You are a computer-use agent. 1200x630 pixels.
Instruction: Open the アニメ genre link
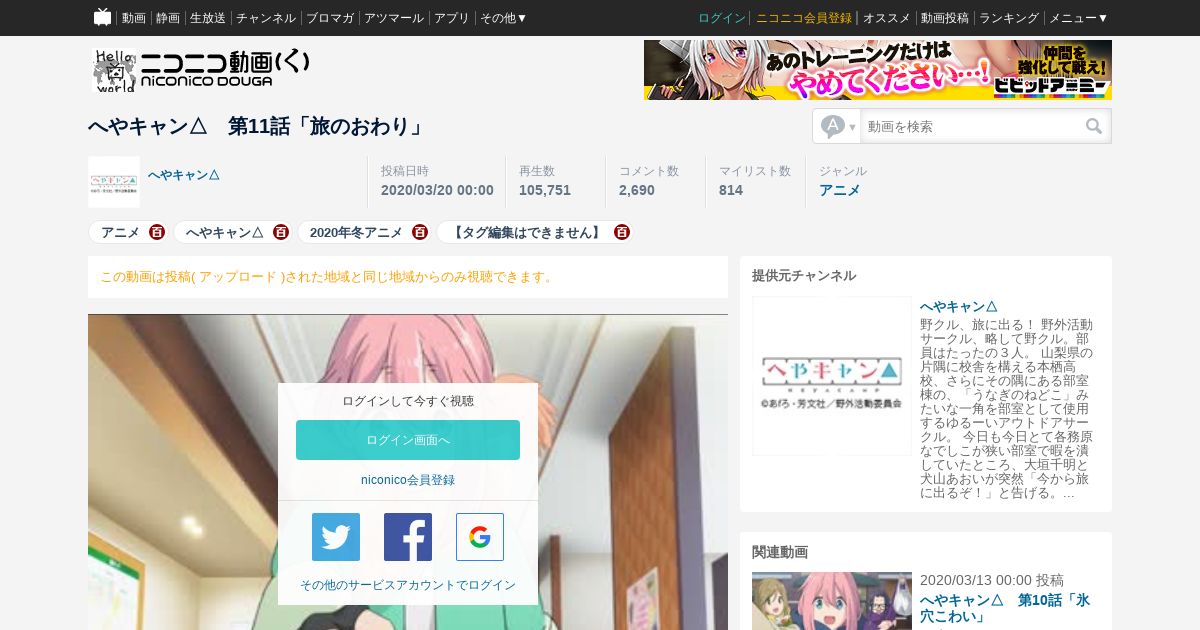click(840, 190)
